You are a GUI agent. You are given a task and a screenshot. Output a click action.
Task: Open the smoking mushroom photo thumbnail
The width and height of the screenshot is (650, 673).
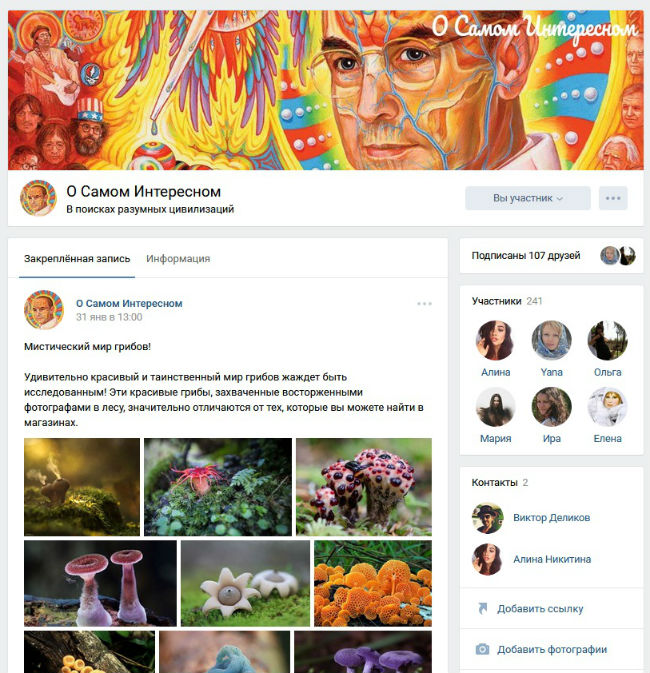[82, 487]
